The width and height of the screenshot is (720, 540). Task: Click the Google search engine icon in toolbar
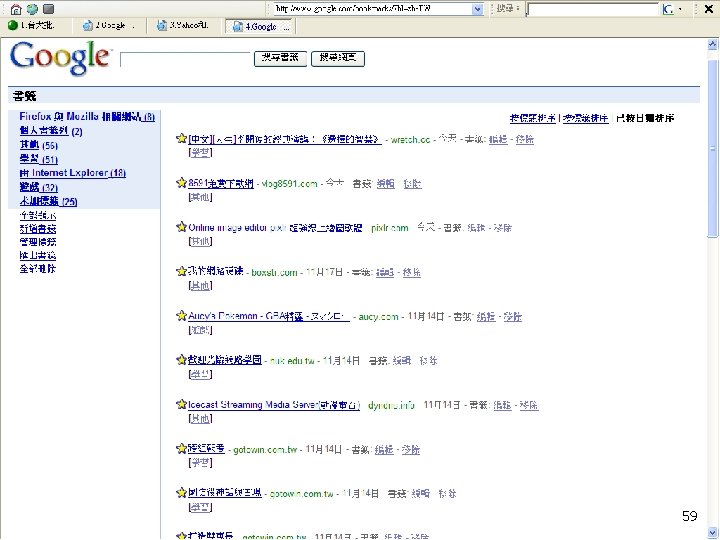click(x=668, y=9)
